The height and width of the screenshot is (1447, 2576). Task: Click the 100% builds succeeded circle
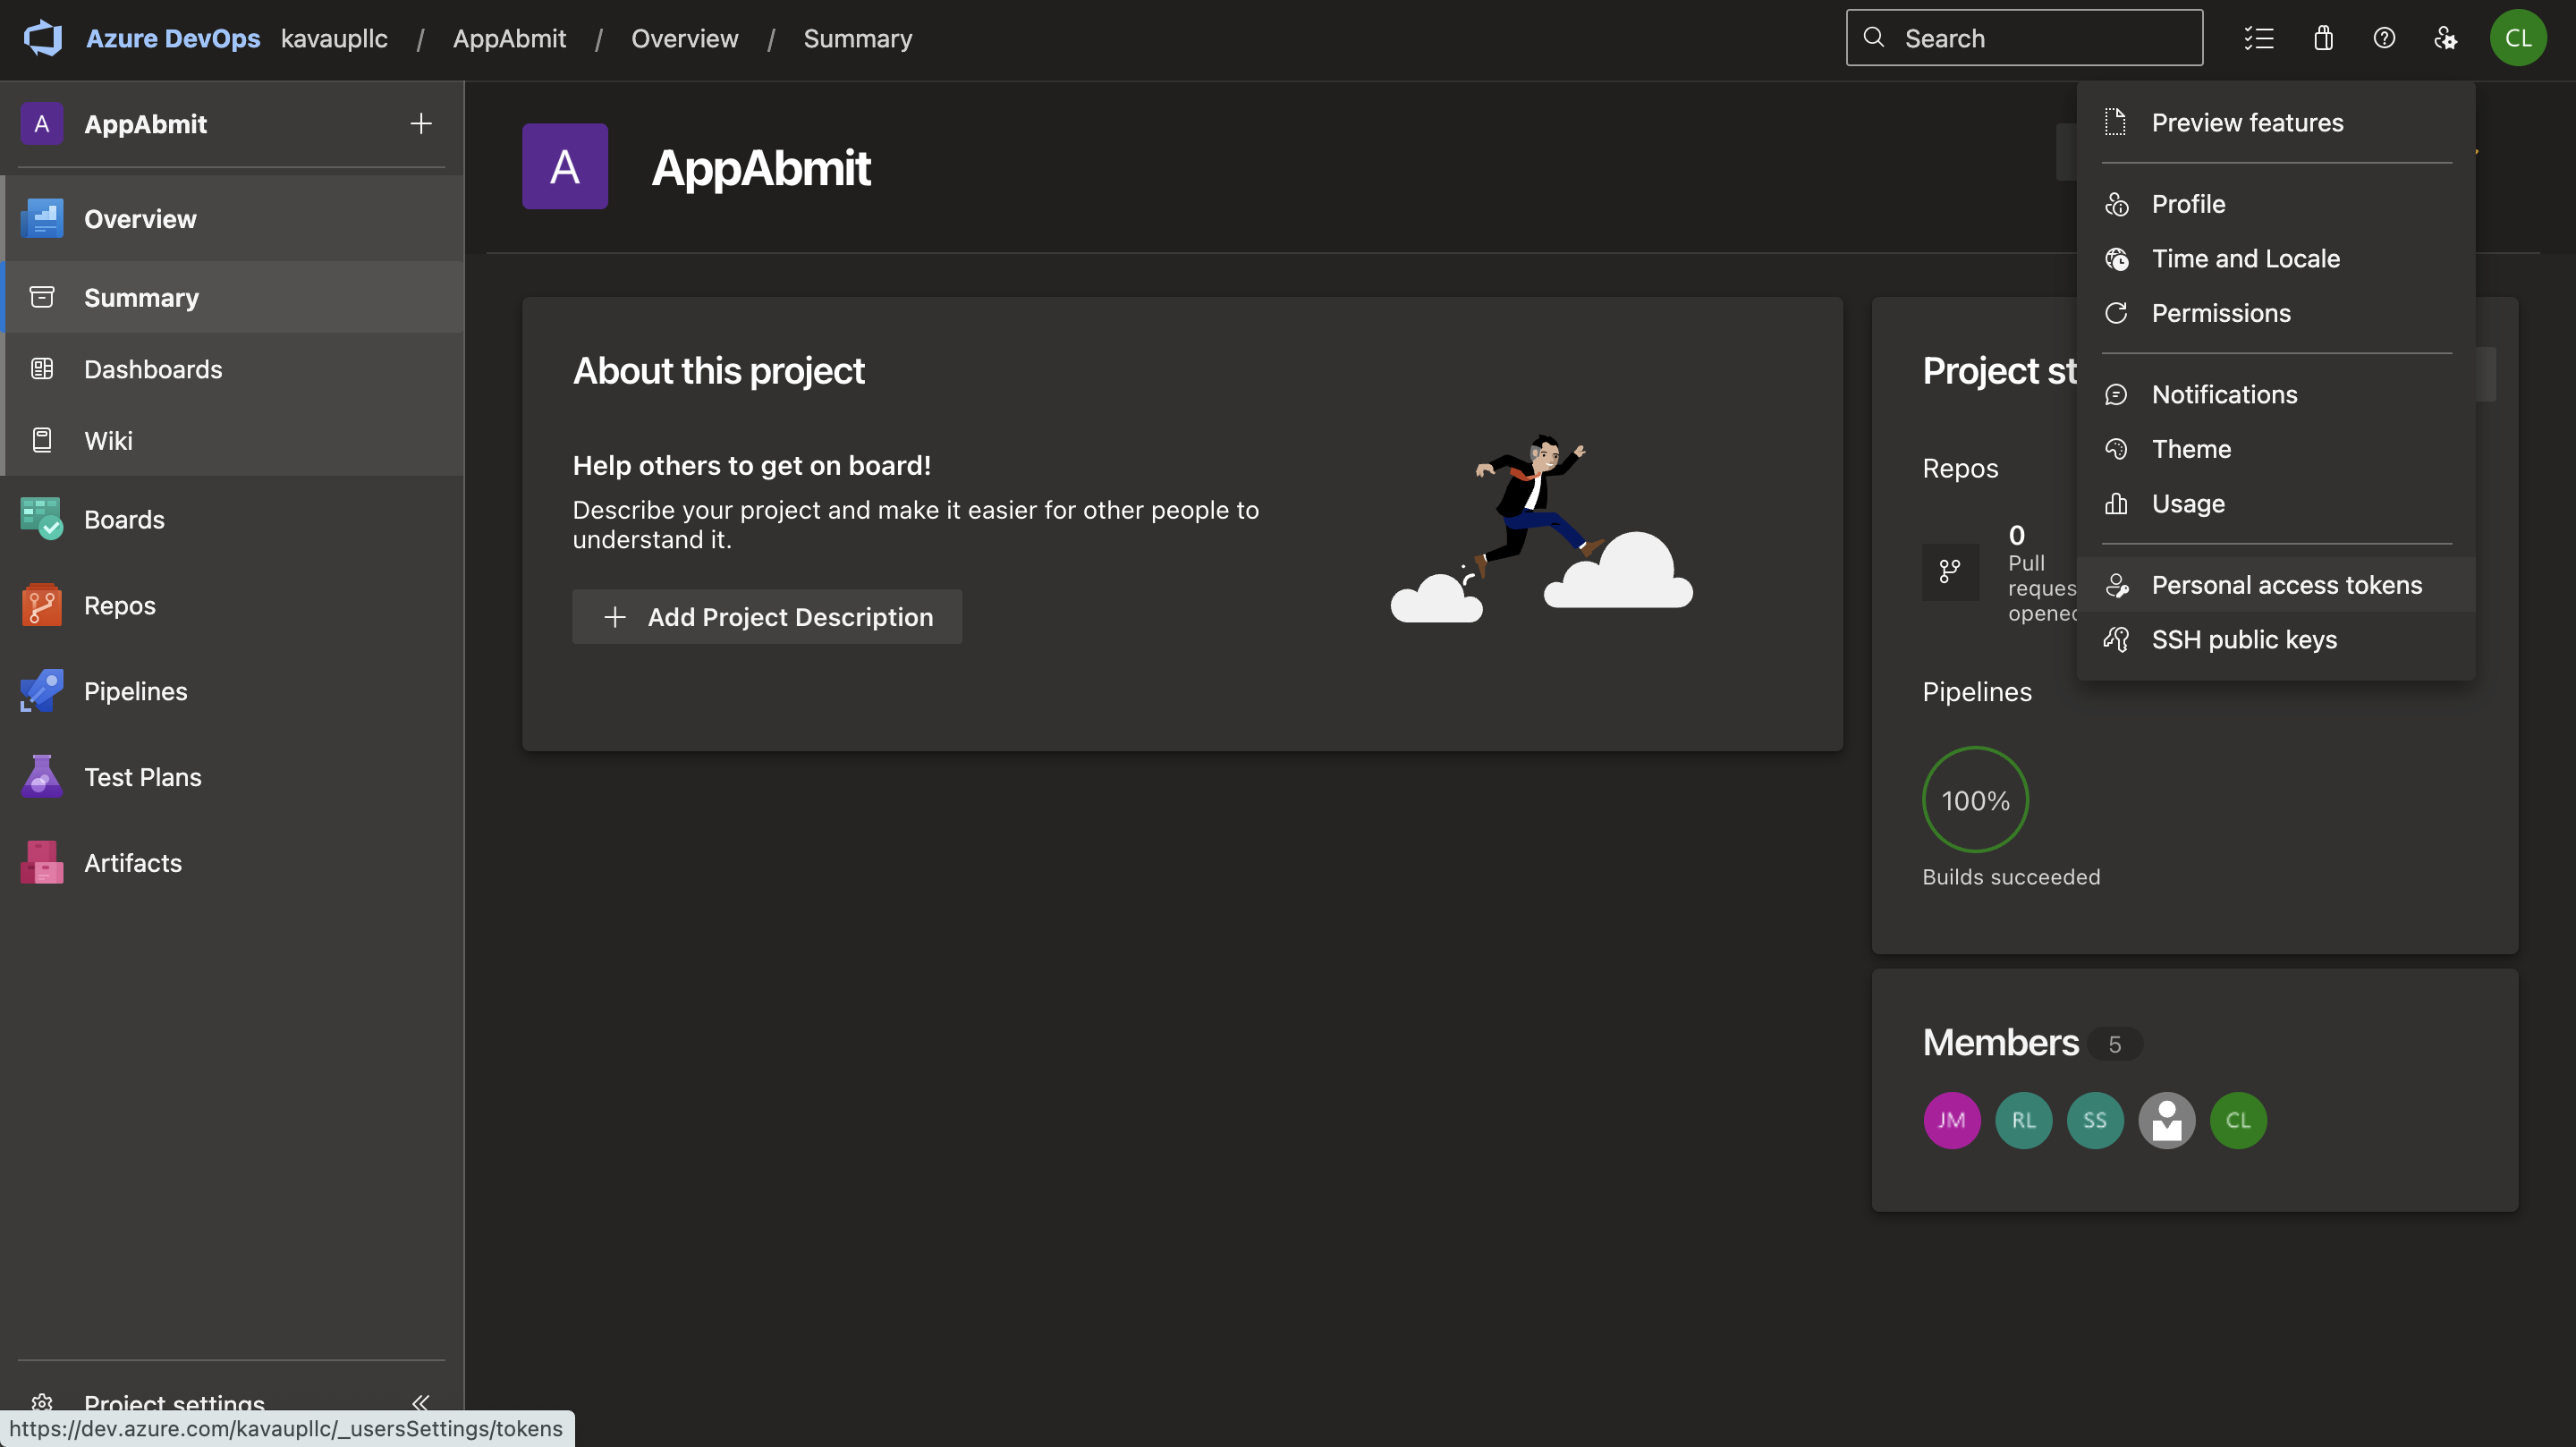[1974, 799]
